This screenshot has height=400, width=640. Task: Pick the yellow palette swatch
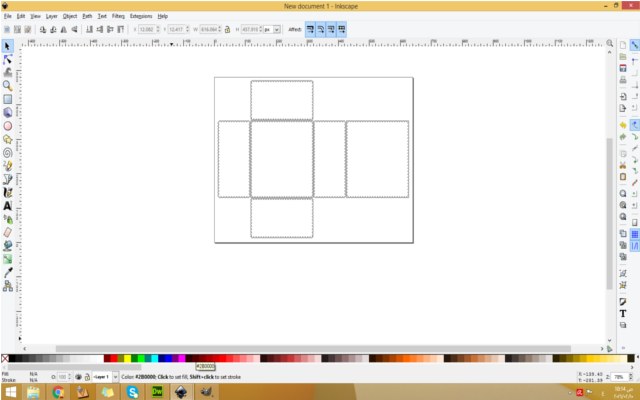pyautogui.click(x=127, y=358)
